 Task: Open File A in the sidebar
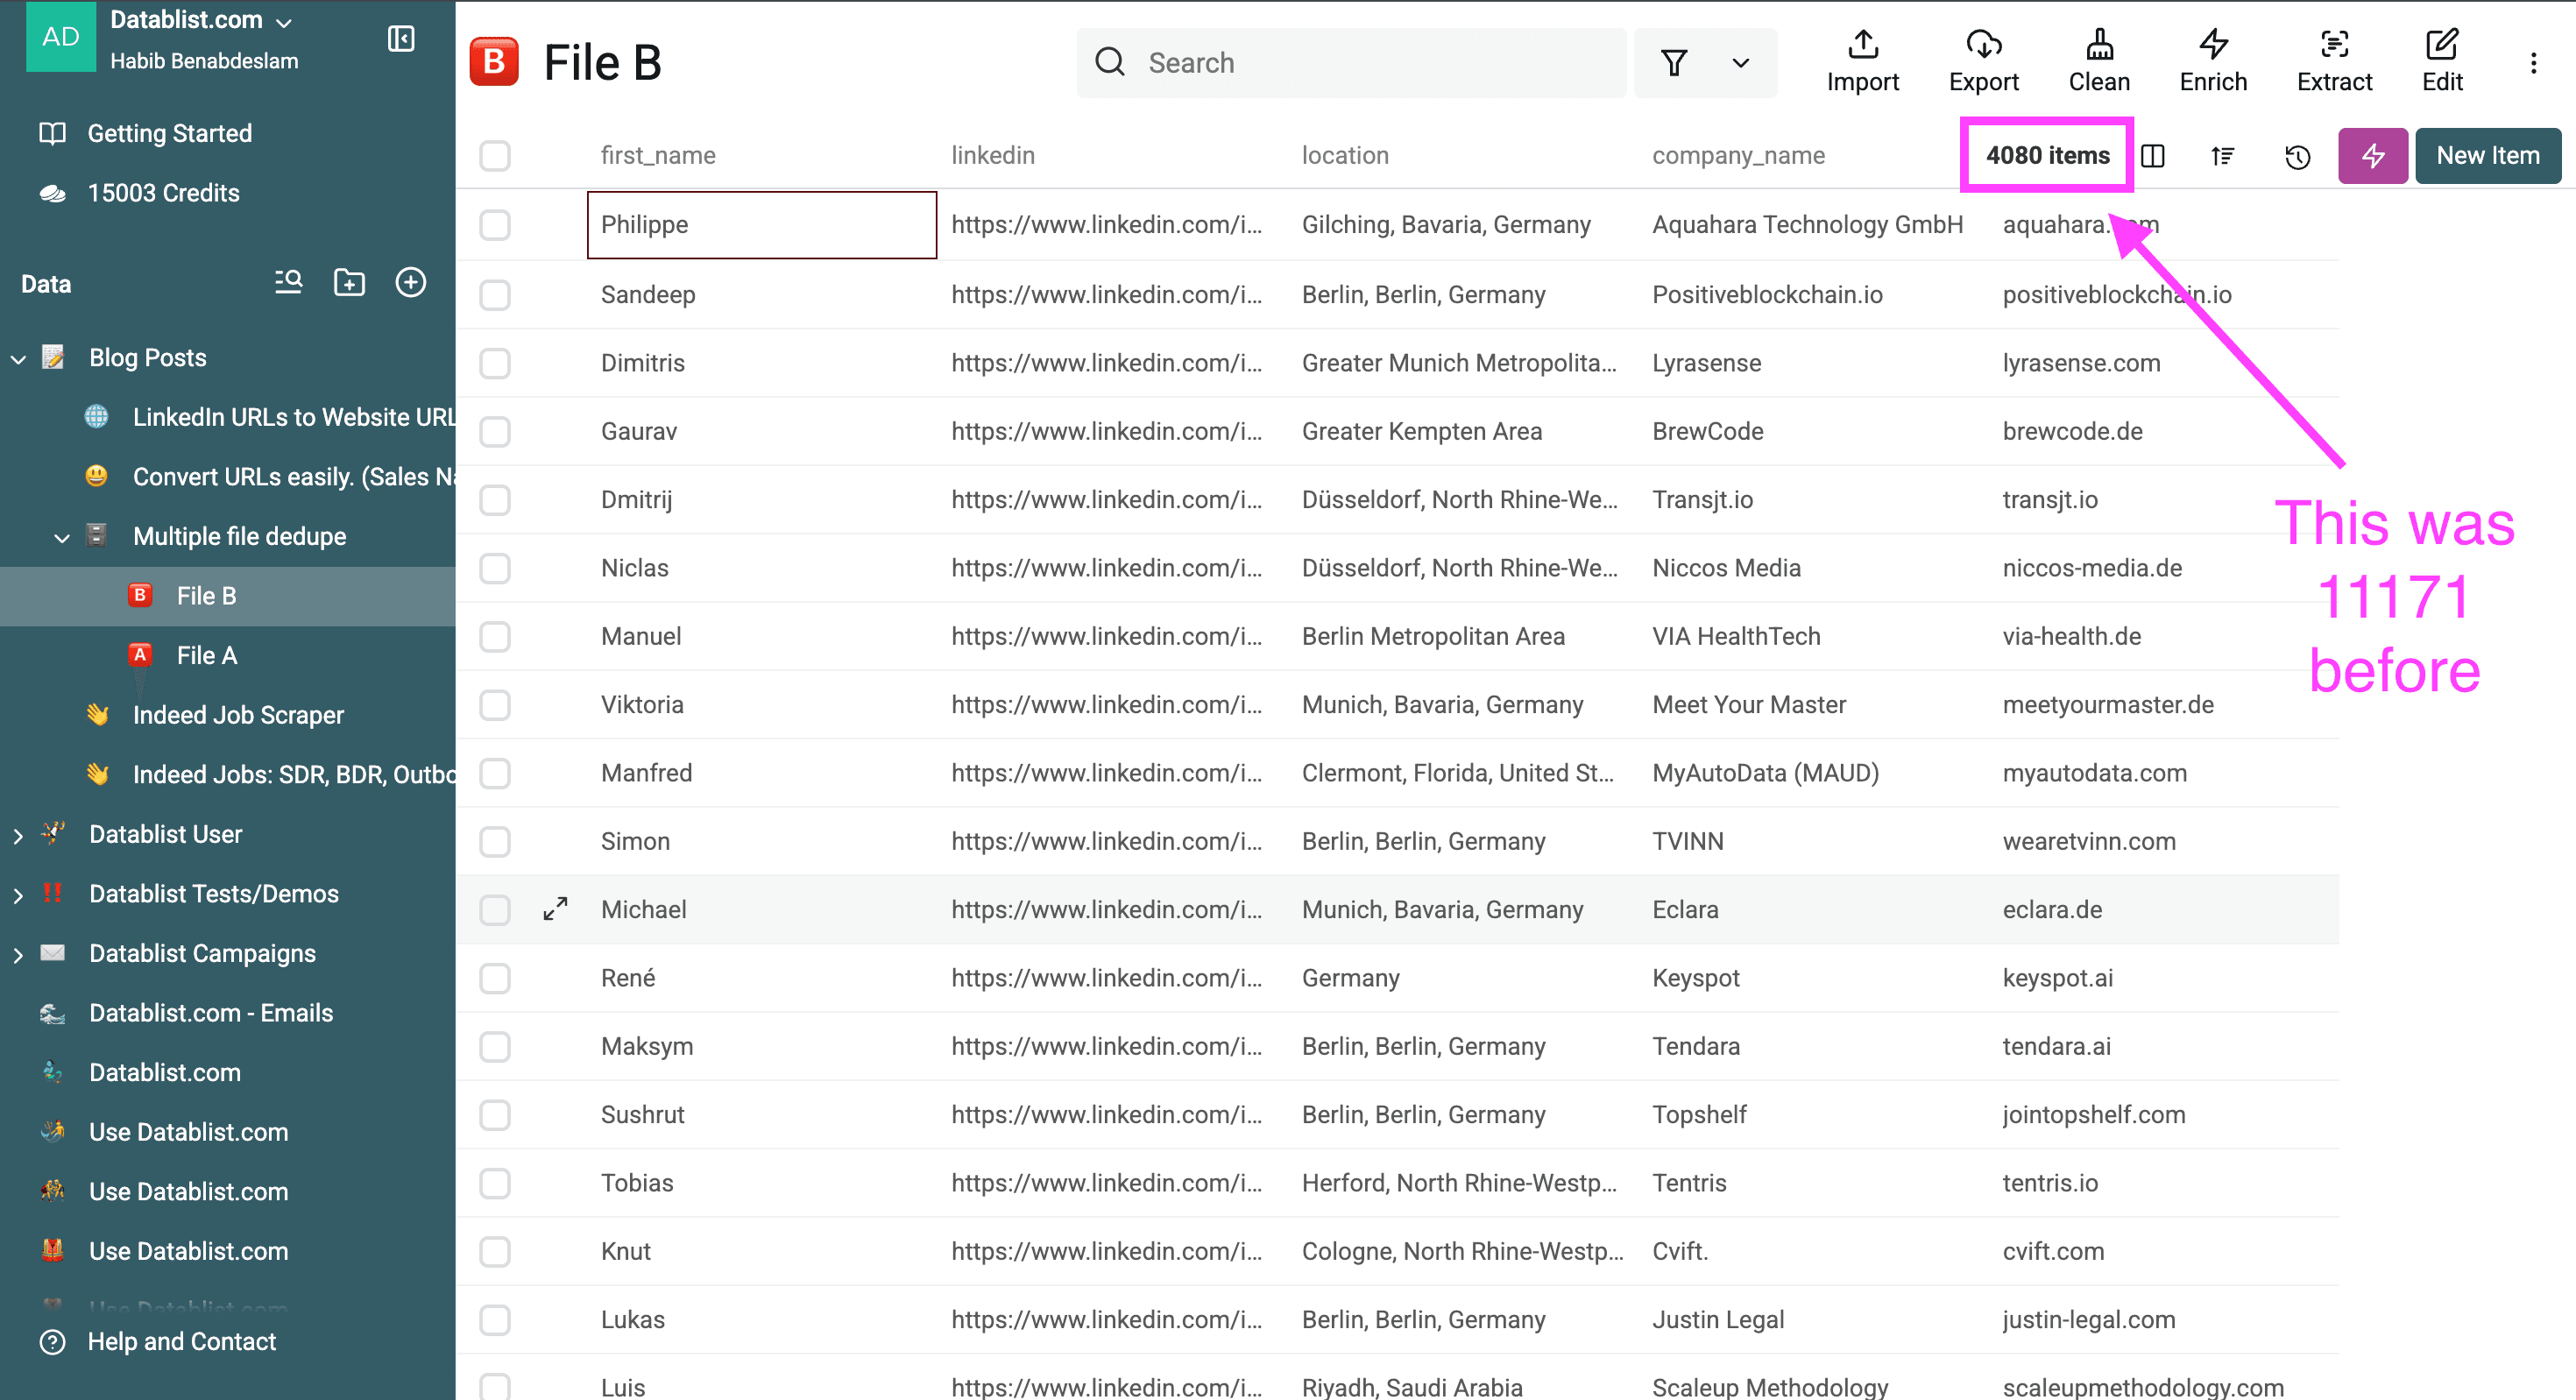206,655
